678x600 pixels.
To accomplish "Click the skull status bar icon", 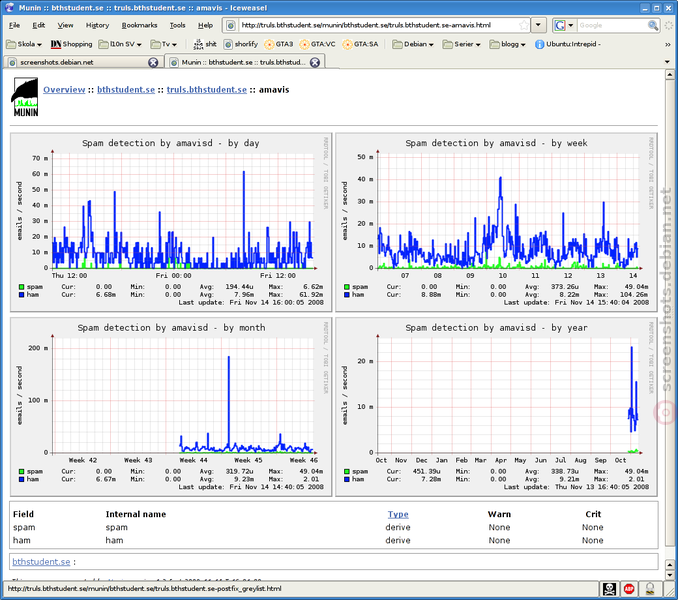I will coord(609,589).
